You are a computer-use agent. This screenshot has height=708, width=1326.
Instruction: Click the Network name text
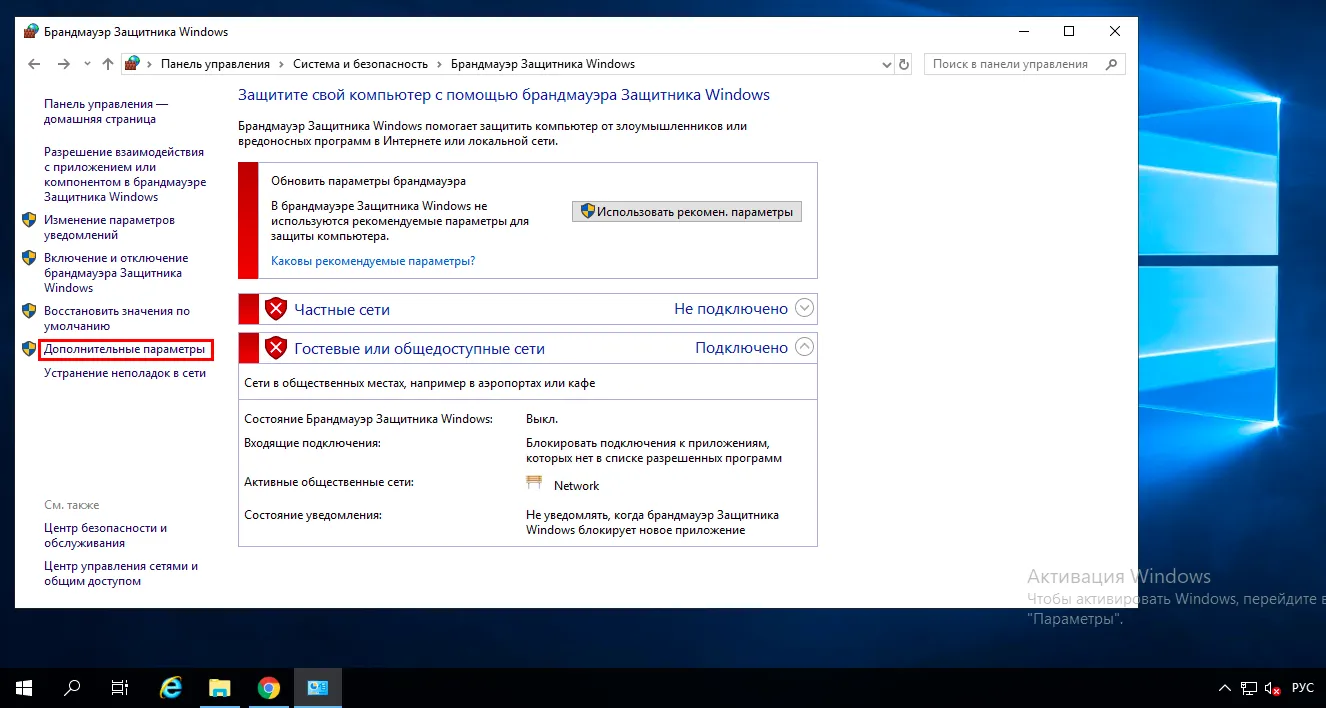point(576,486)
